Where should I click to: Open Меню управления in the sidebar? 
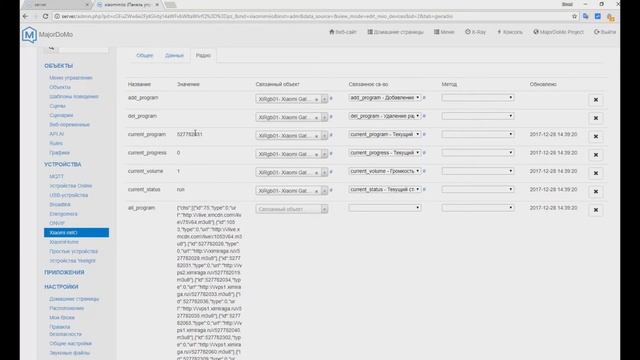71,78
